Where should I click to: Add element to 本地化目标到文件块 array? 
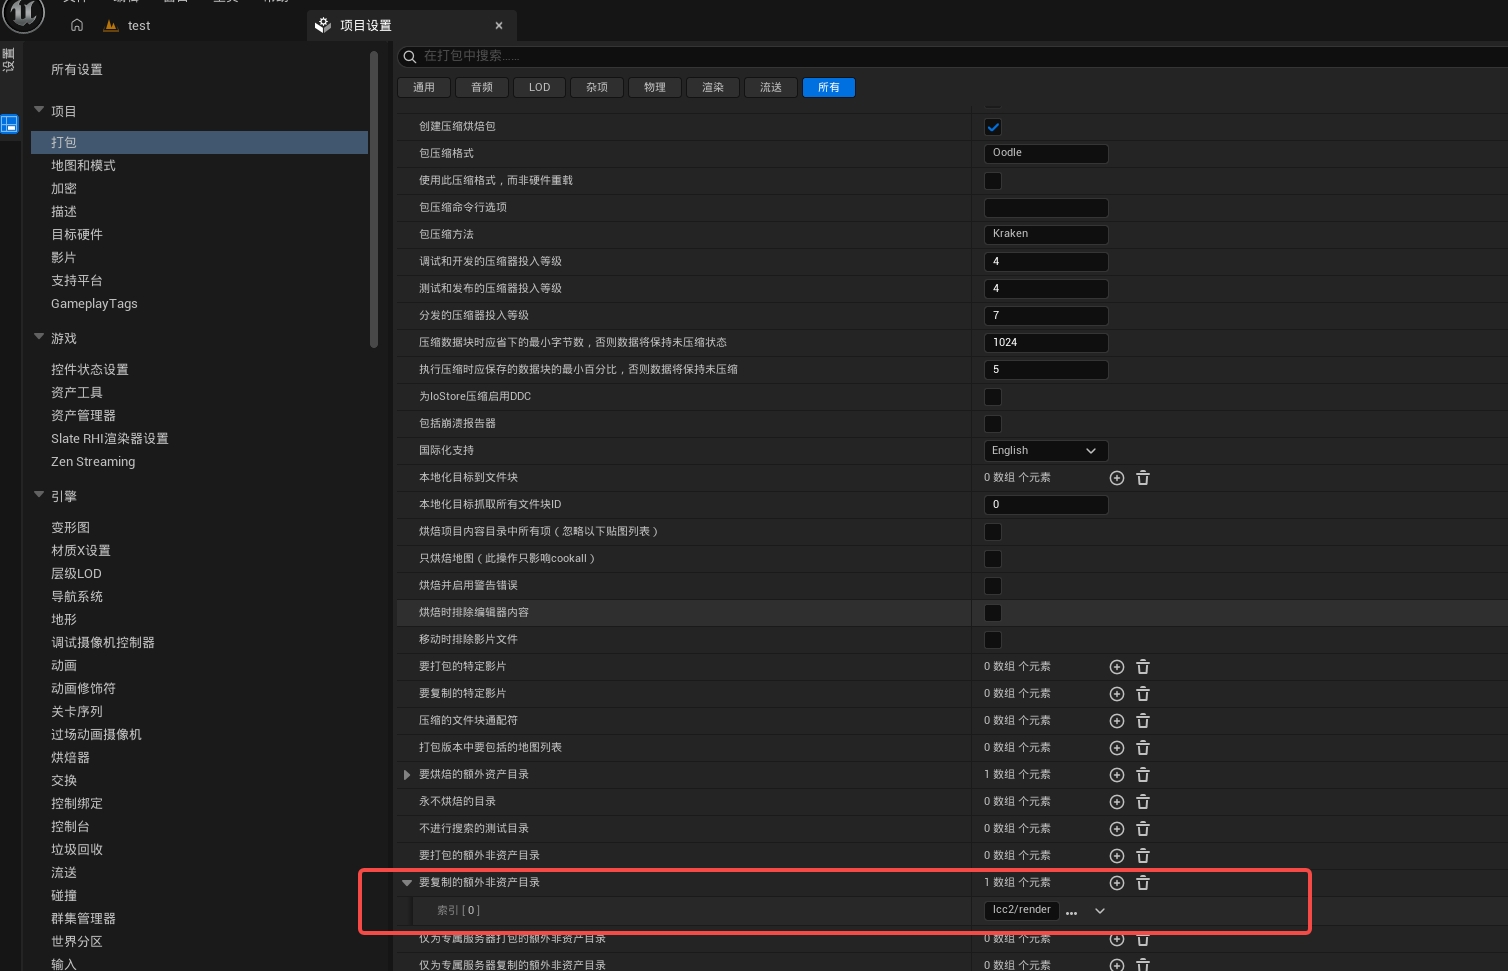(1117, 478)
